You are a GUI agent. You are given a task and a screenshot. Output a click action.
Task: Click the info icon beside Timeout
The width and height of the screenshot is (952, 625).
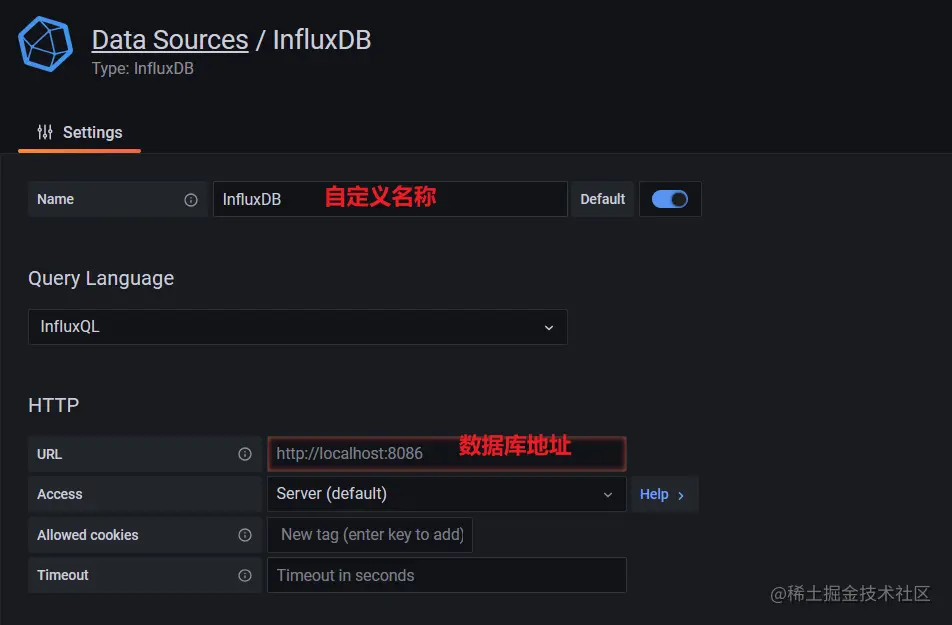click(x=245, y=575)
